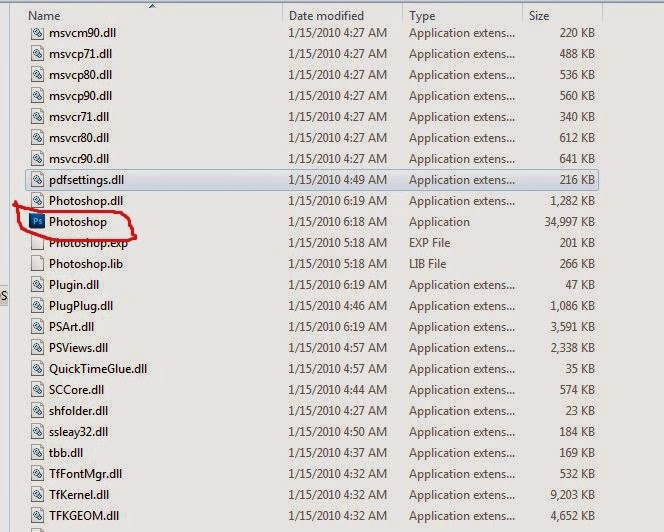Select the file name Photoshop.lib
Viewport: 664px width, 532px height.
(x=86, y=263)
